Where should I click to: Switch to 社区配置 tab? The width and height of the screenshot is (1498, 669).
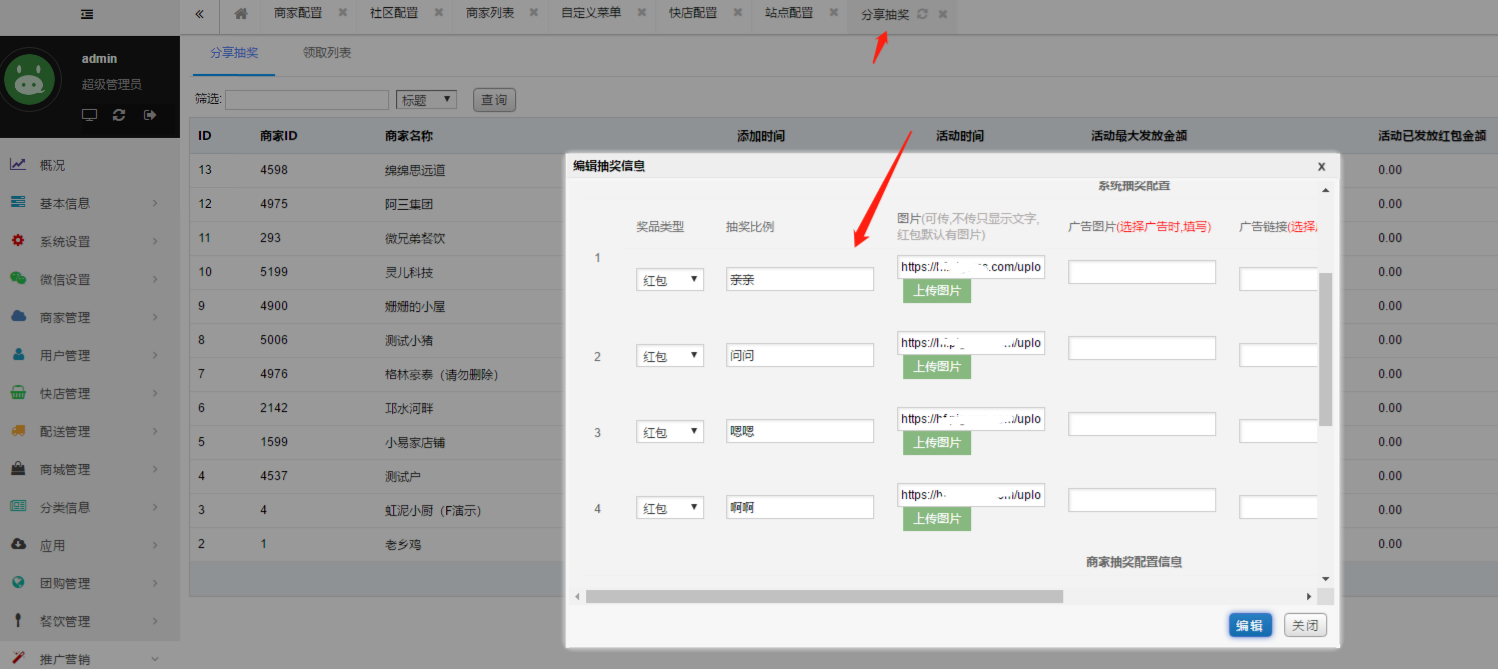click(x=394, y=14)
